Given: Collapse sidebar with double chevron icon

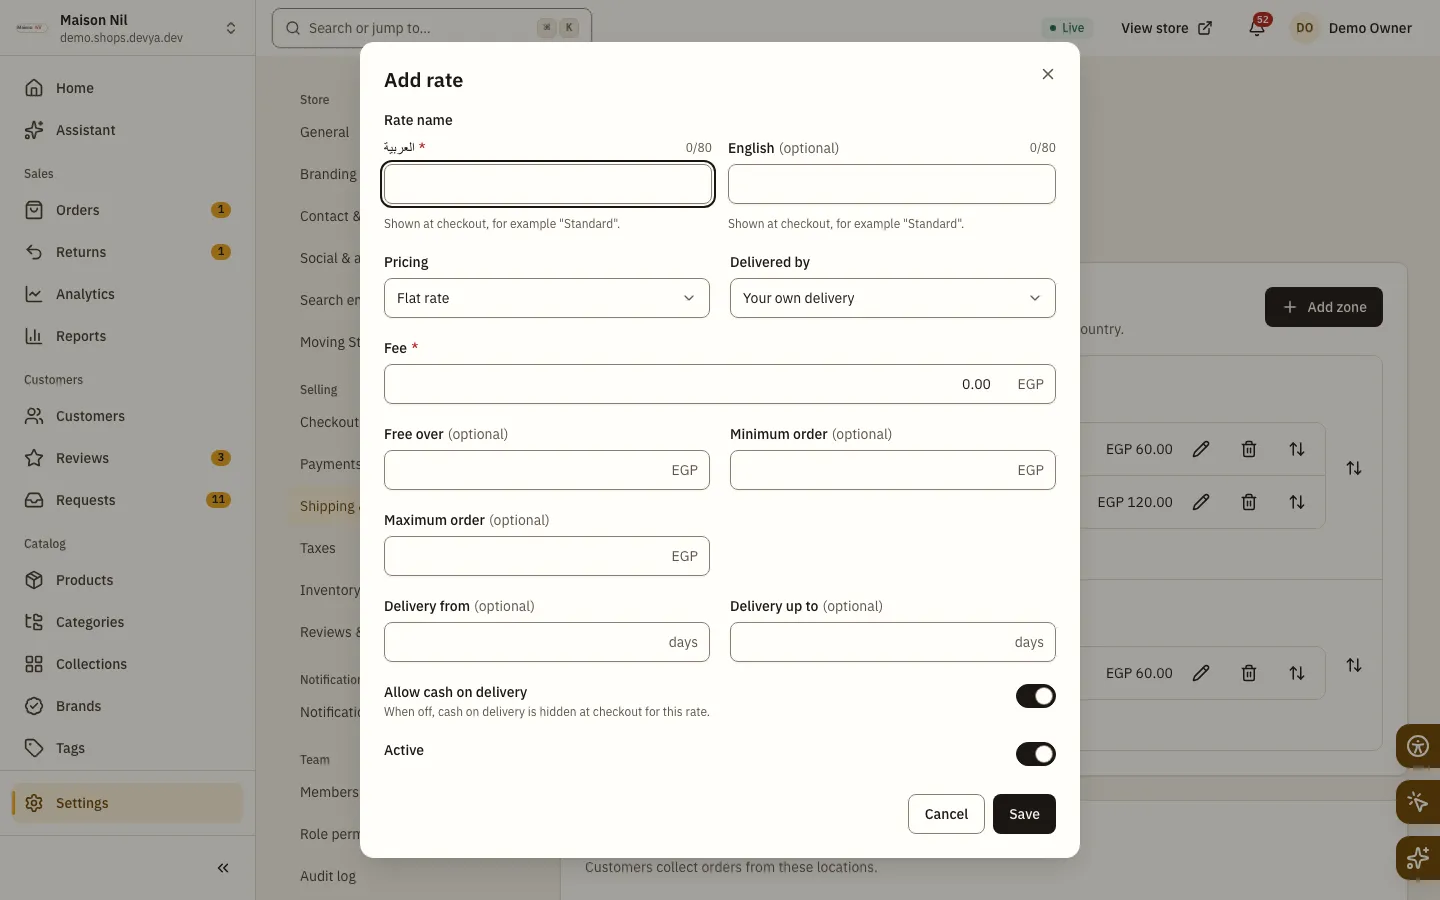Looking at the screenshot, I should pos(223,868).
